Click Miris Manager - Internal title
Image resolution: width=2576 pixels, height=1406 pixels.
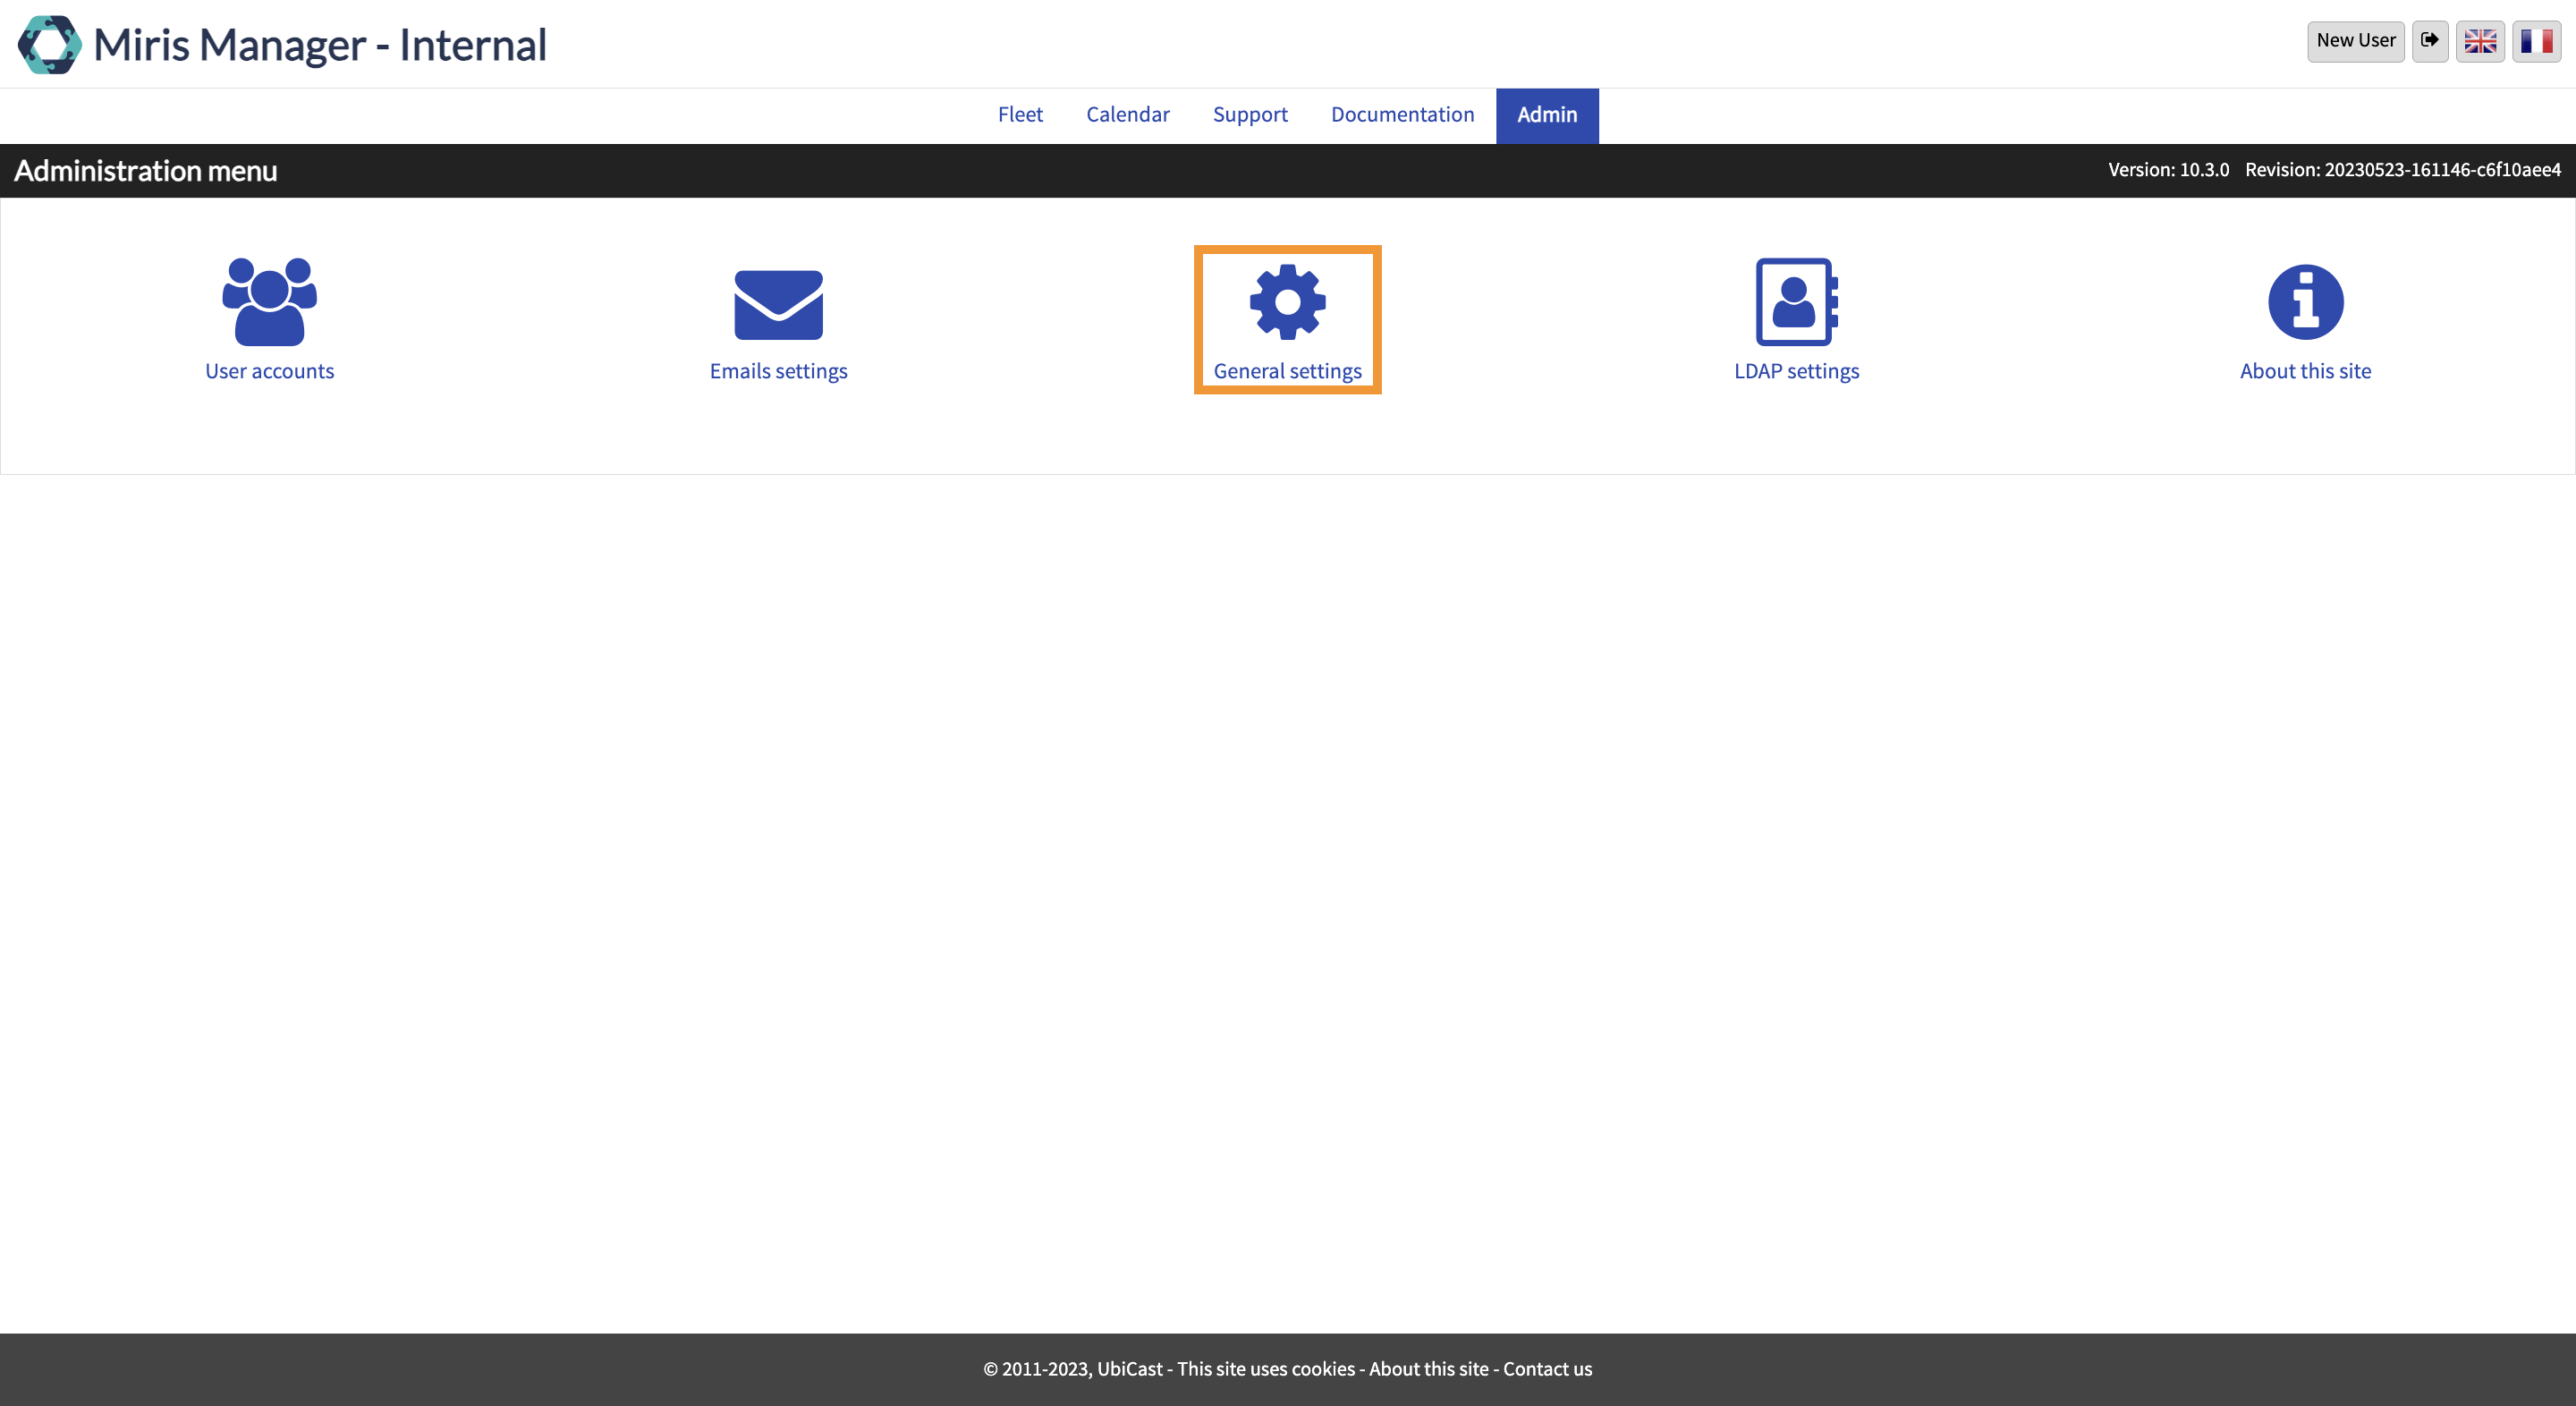320,45
